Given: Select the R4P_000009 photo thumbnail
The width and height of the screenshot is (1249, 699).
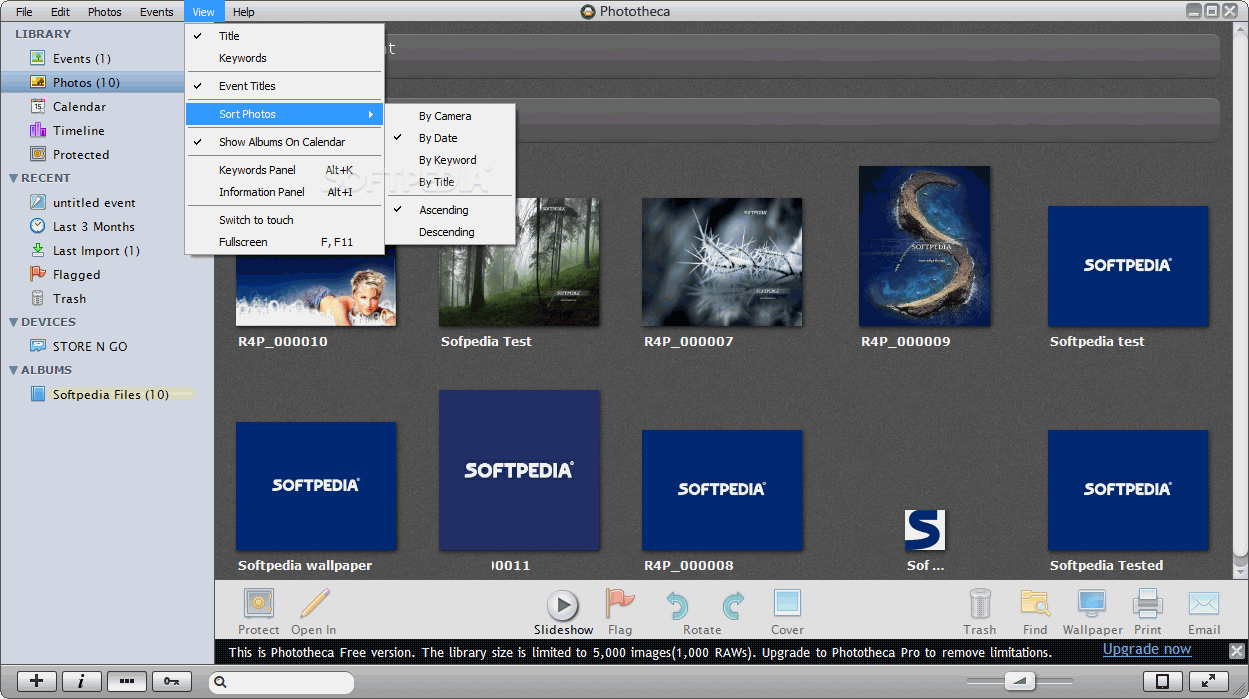Looking at the screenshot, I should click(x=924, y=246).
